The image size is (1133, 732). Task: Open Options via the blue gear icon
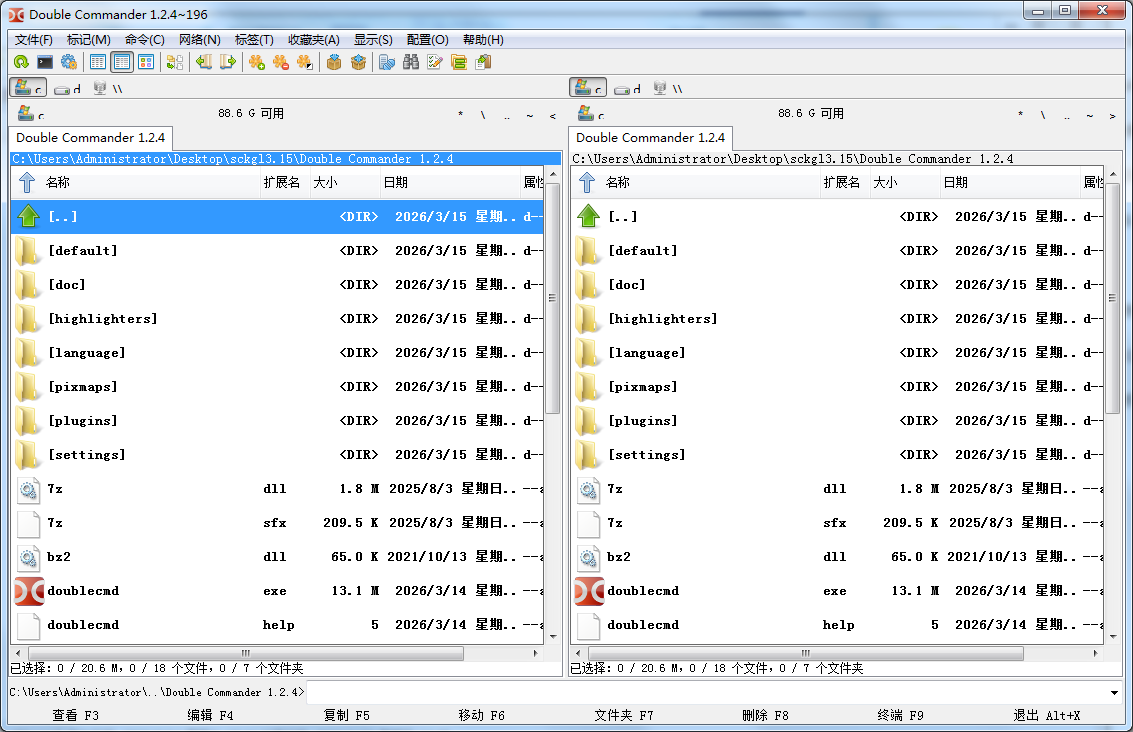(68, 62)
